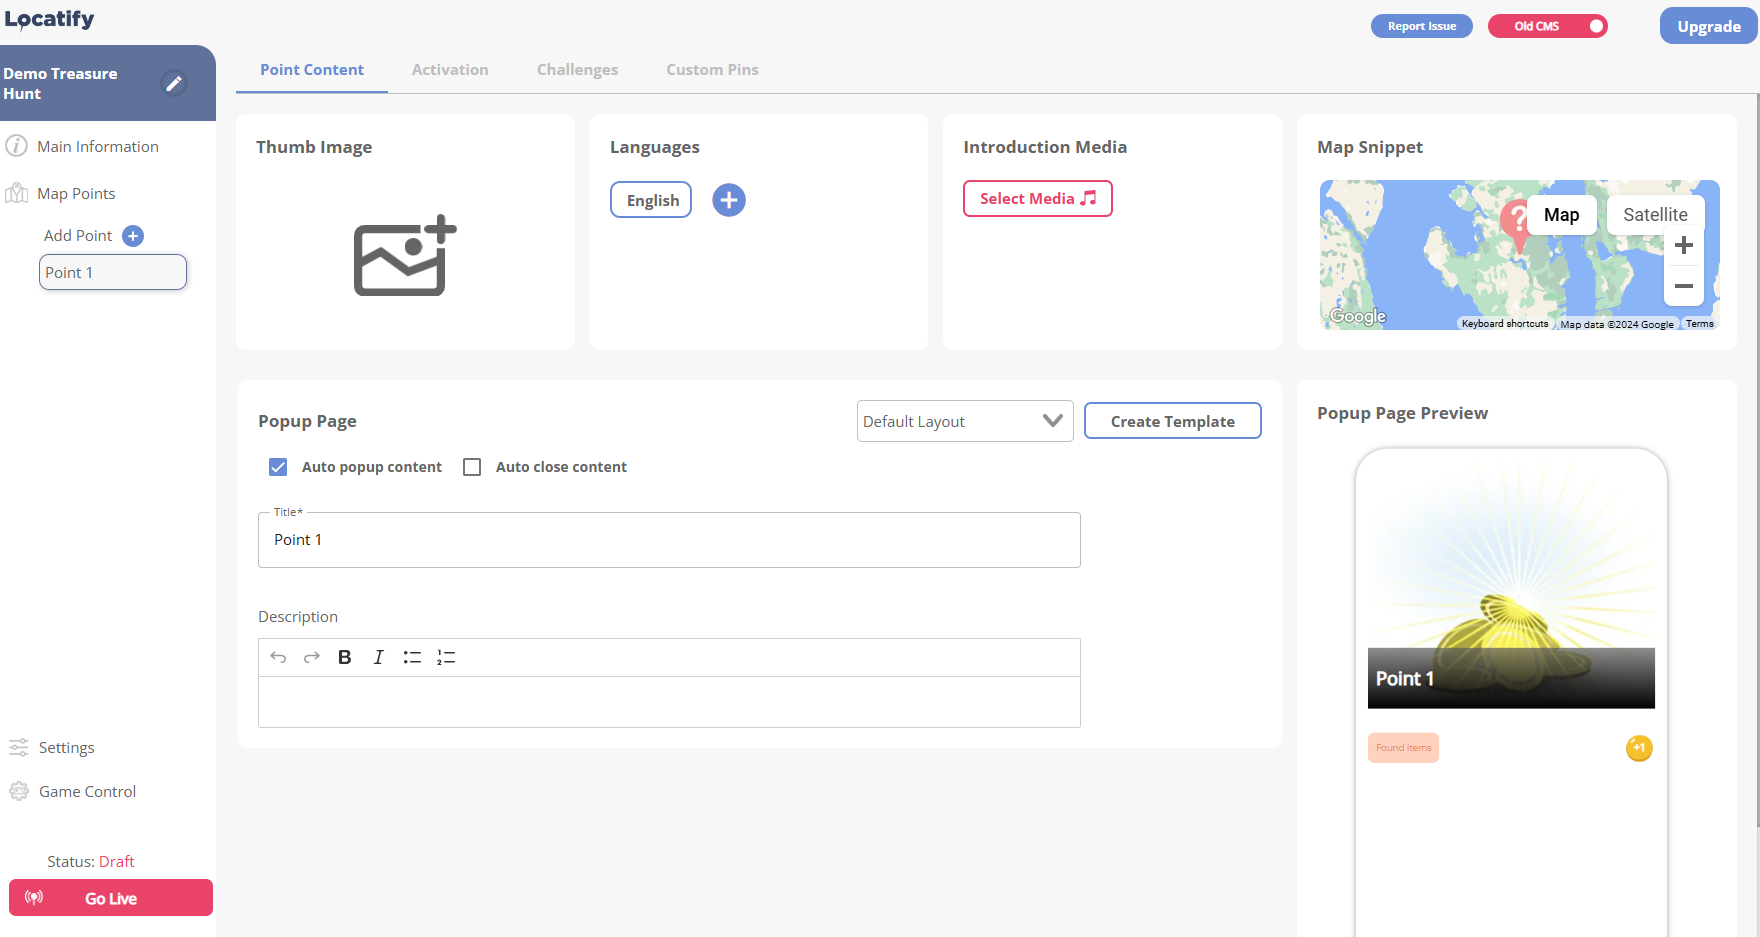Click undo in the description editor toolbar
Image resolution: width=1760 pixels, height=937 pixels.
[278, 657]
